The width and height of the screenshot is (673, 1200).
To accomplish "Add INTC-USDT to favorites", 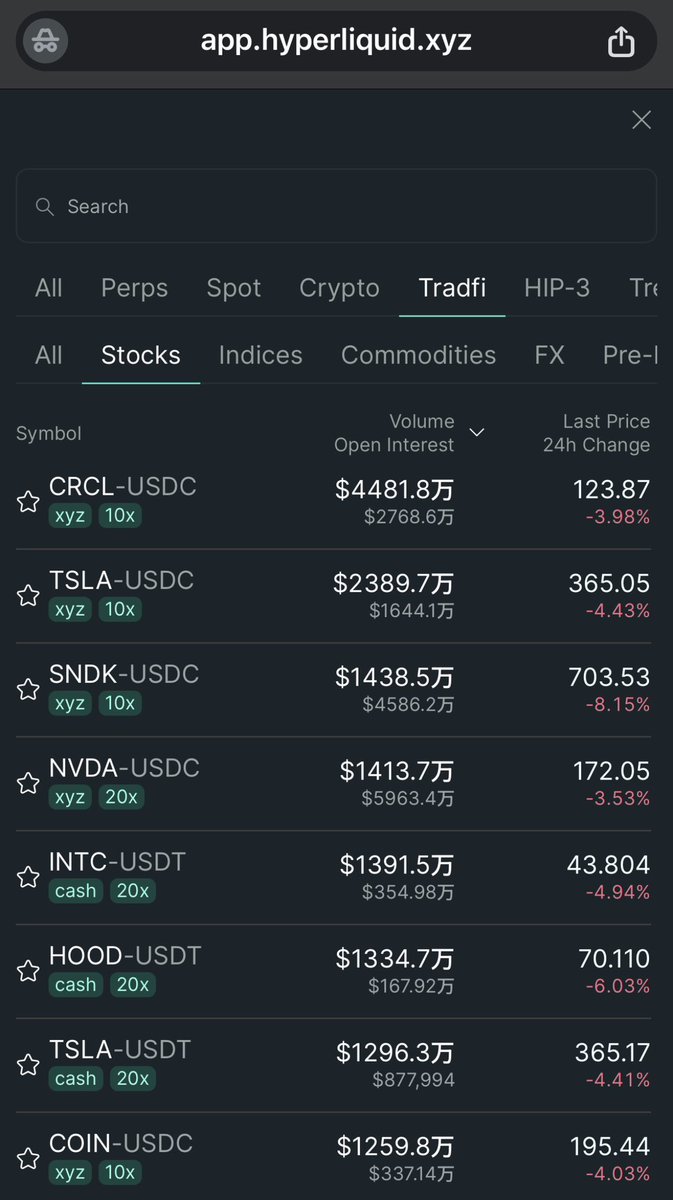I will 28,878.
